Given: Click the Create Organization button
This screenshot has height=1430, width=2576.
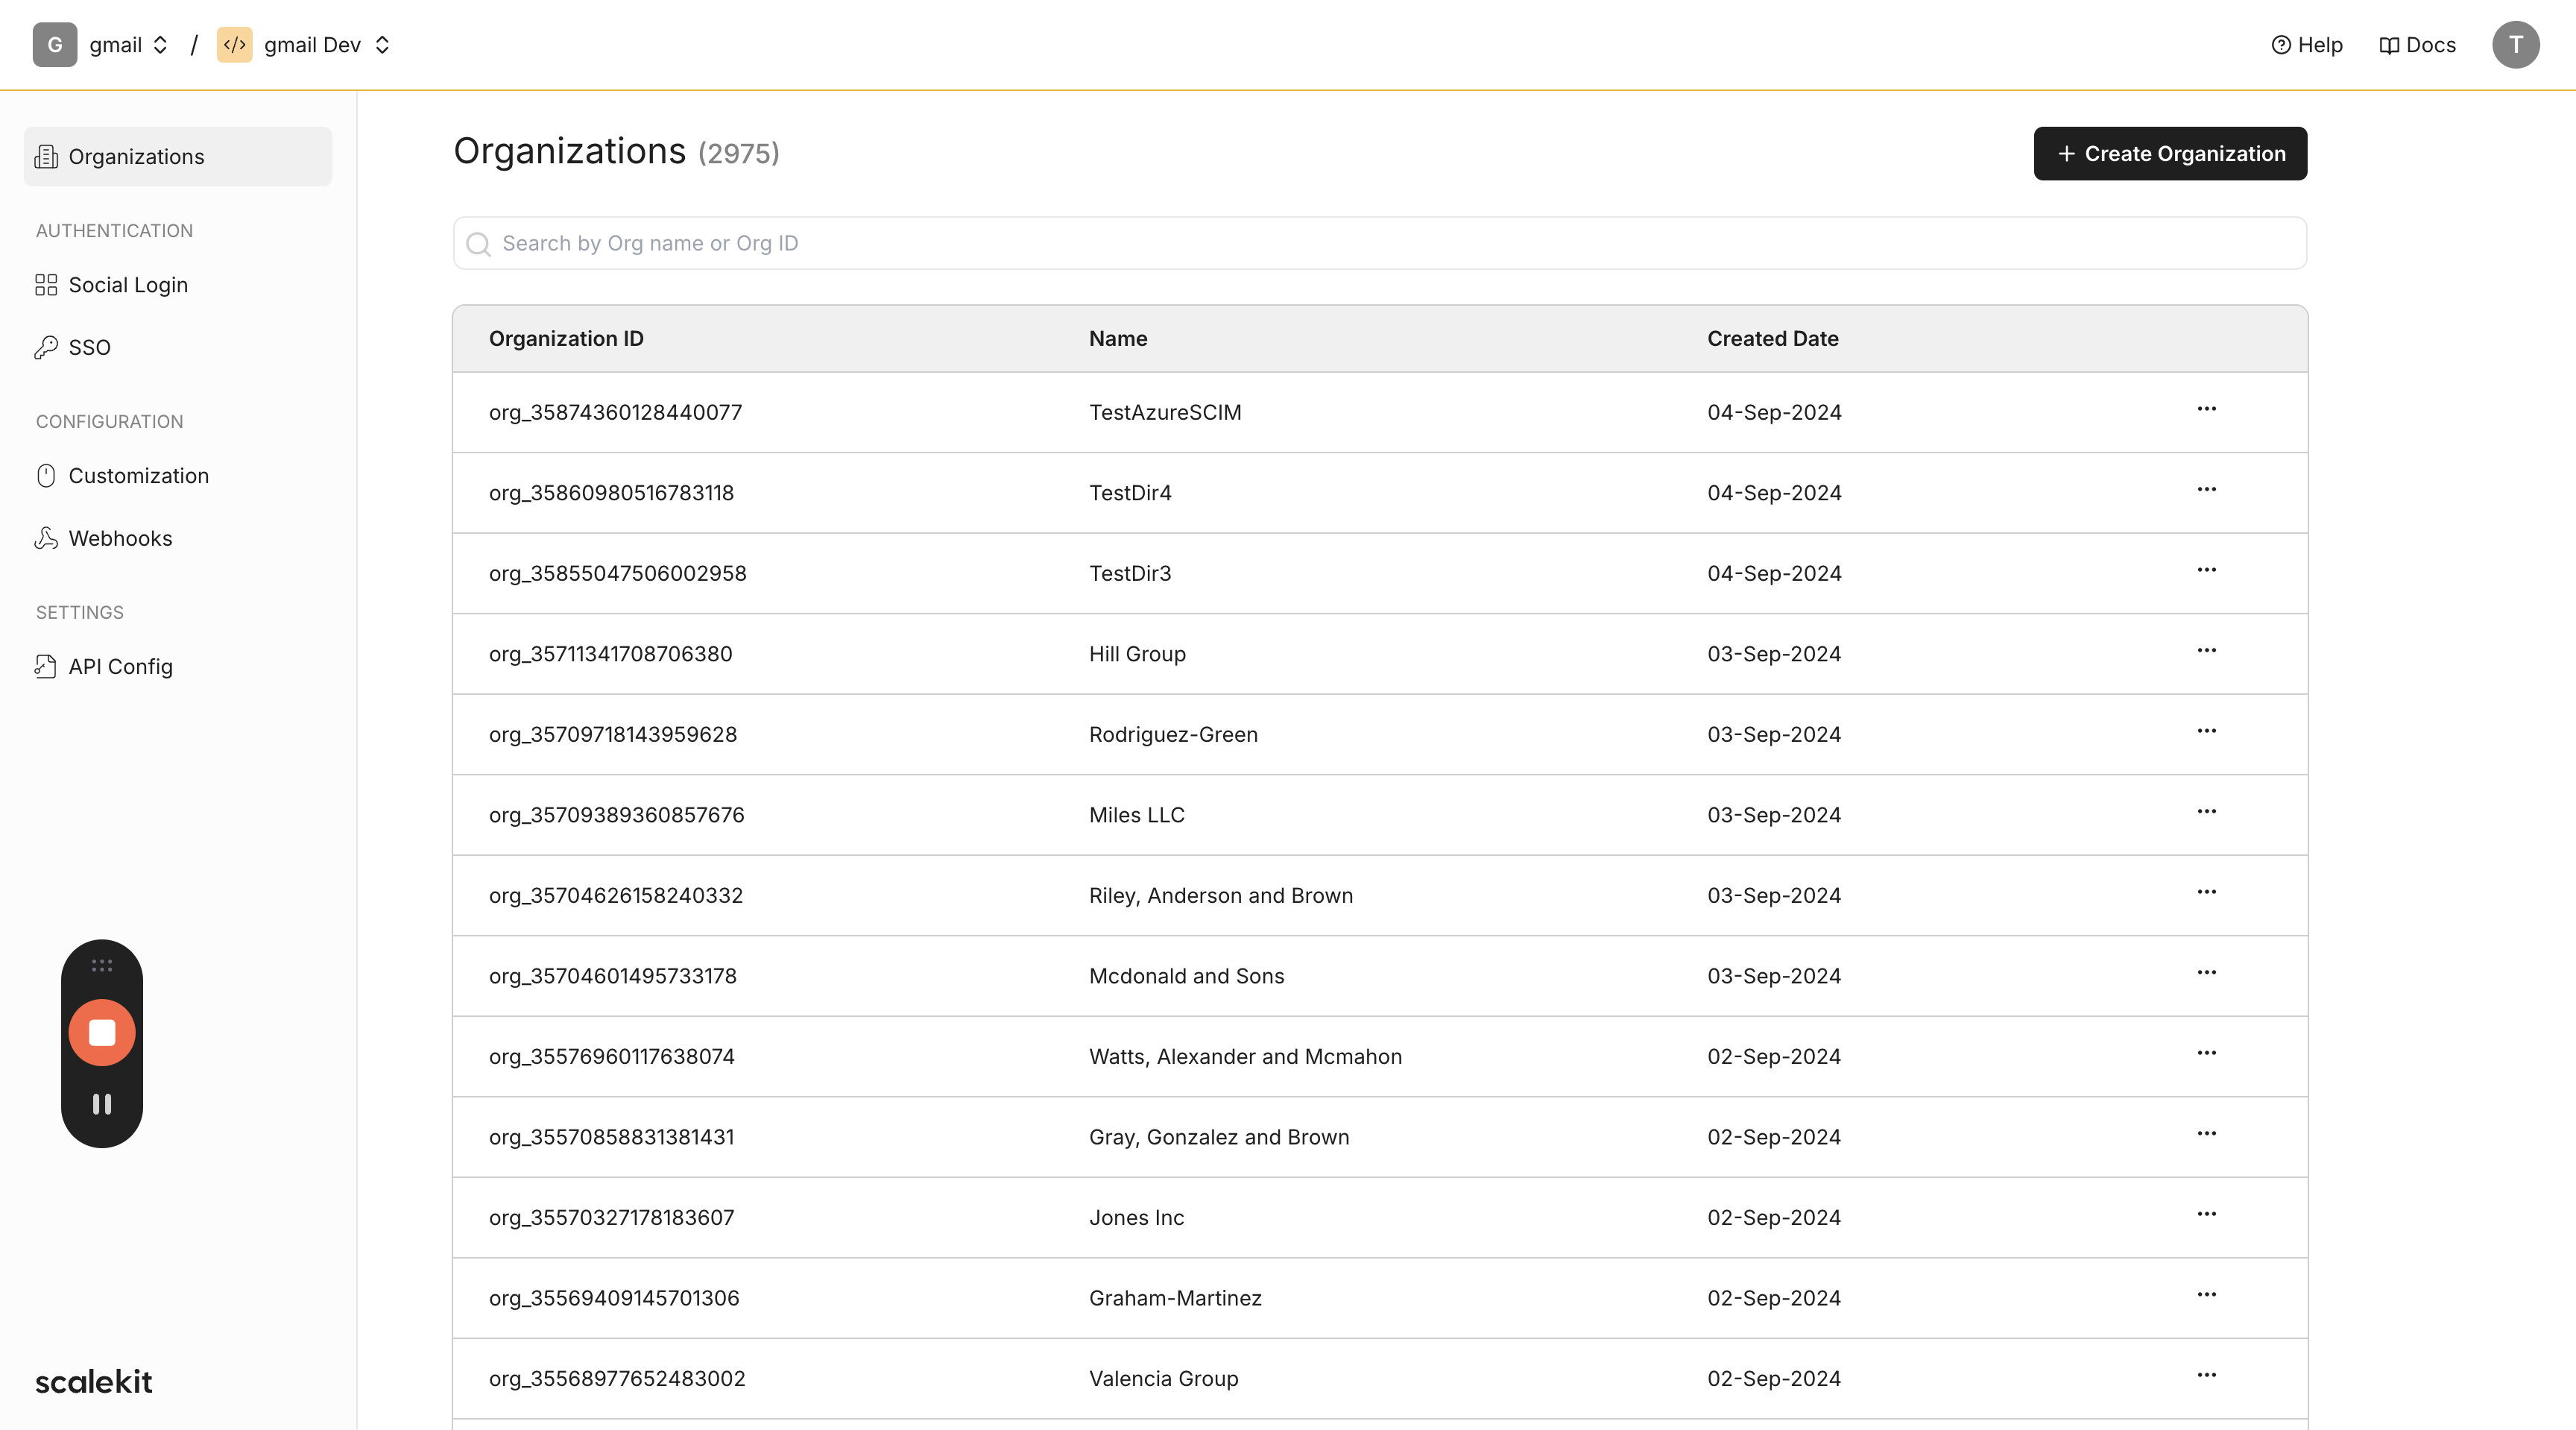Looking at the screenshot, I should 2170,153.
